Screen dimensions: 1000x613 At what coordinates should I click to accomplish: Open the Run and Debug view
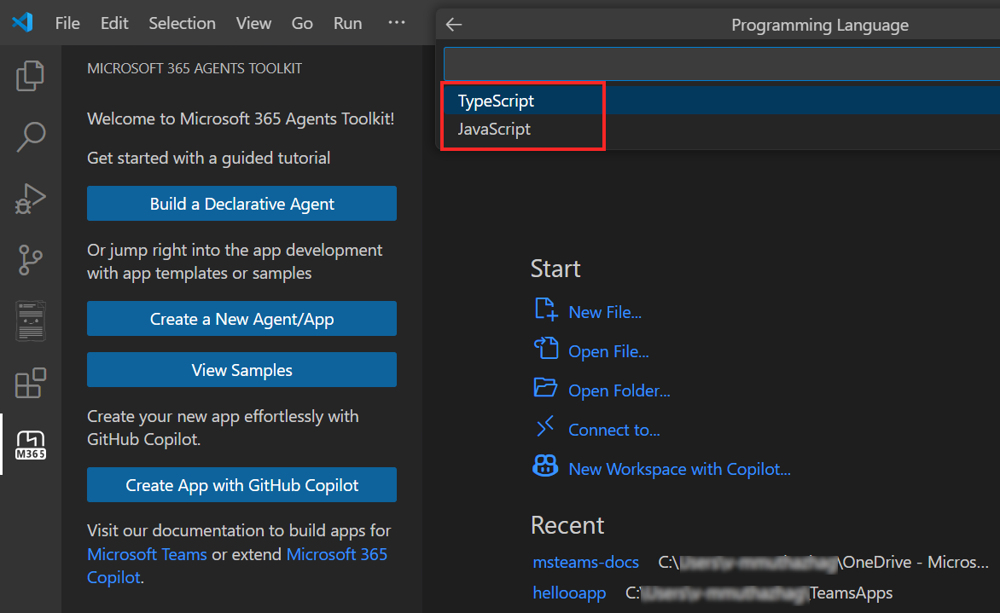[x=30, y=198]
